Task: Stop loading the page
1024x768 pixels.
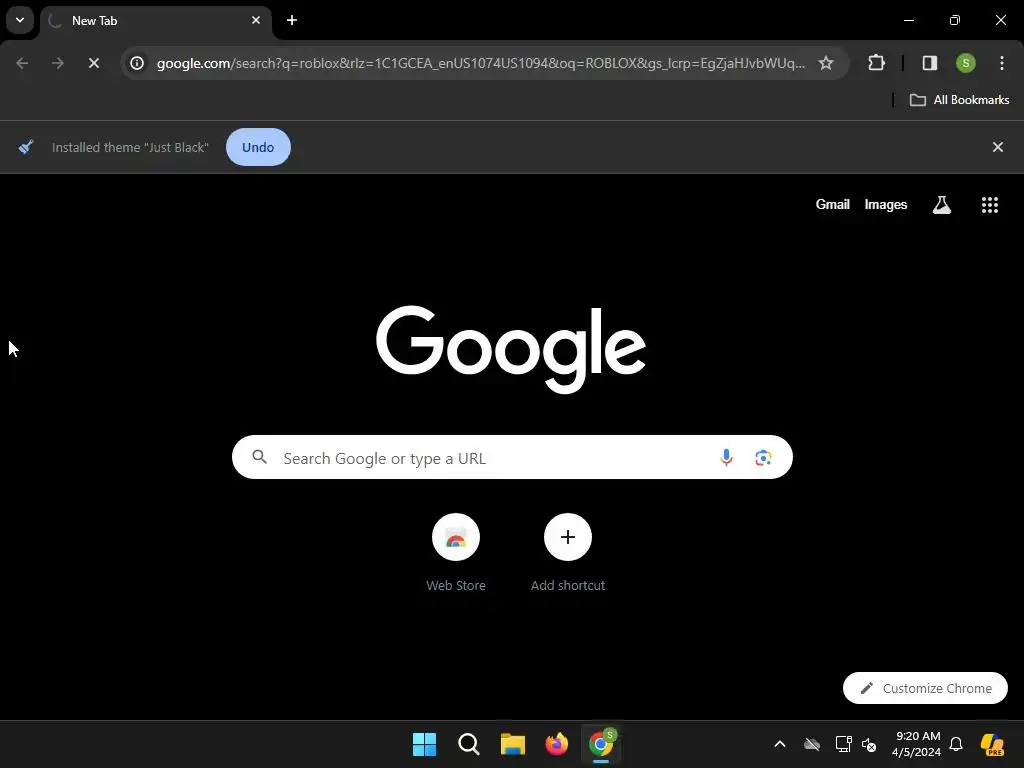Action: coord(94,63)
